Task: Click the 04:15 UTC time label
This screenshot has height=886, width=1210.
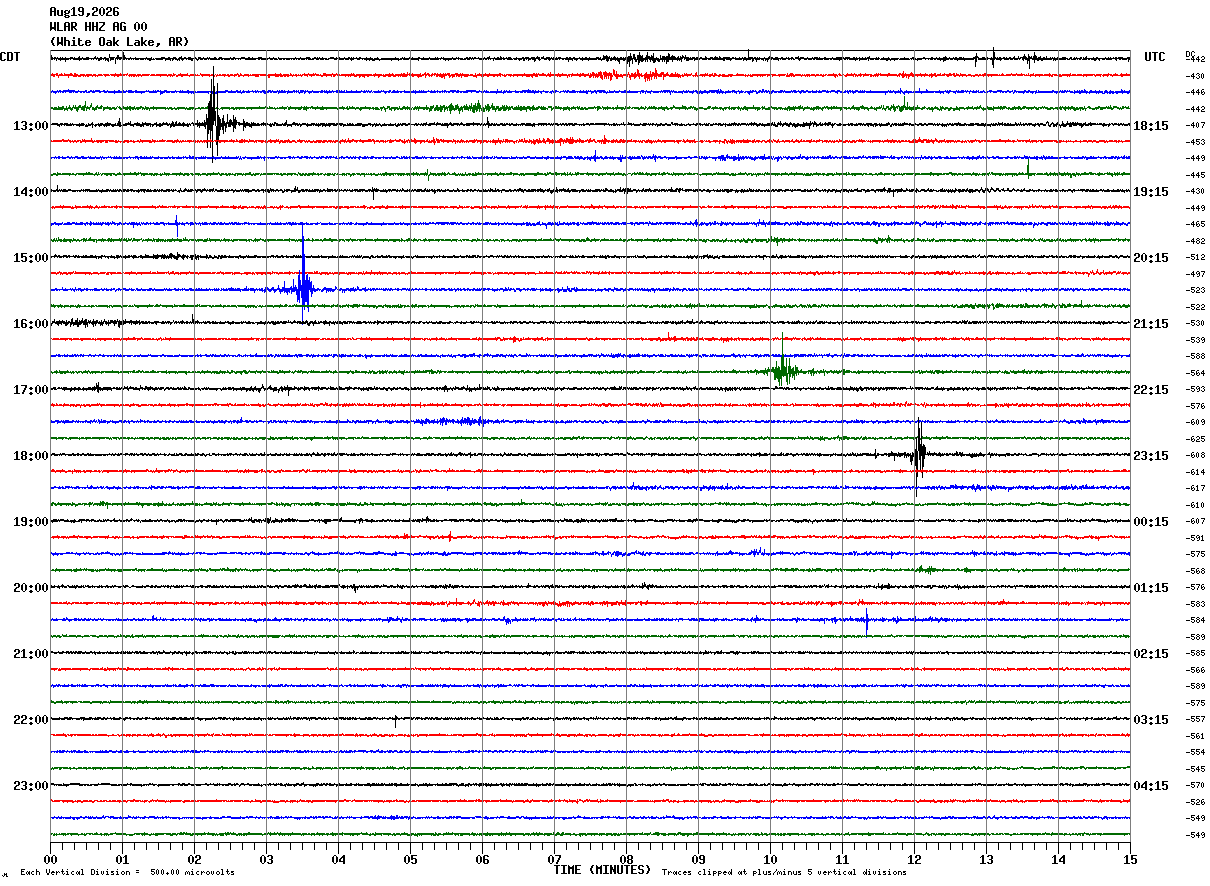Action: coord(1151,786)
